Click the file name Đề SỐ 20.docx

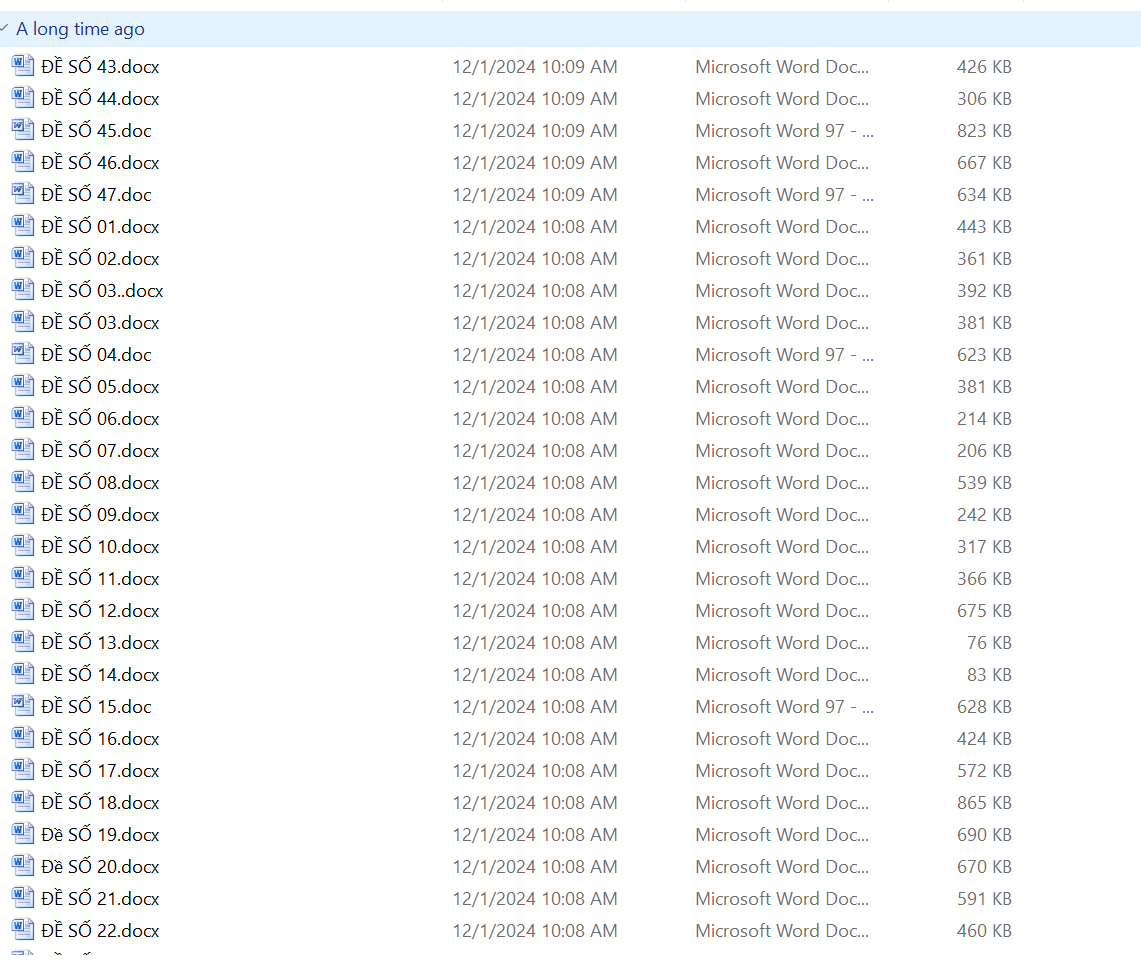100,867
